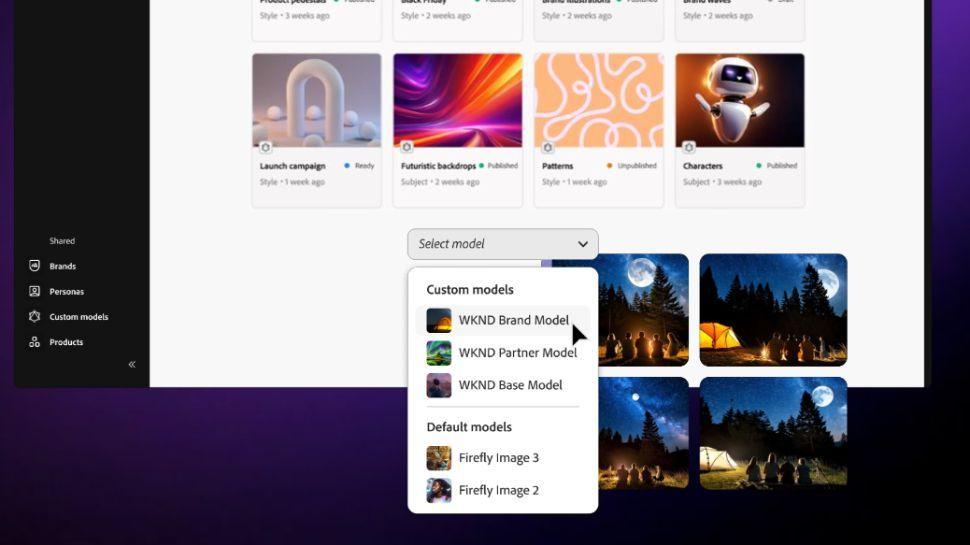Click the Firefly Image 2 icon
Image resolution: width=970 pixels, height=545 pixels.
click(439, 490)
